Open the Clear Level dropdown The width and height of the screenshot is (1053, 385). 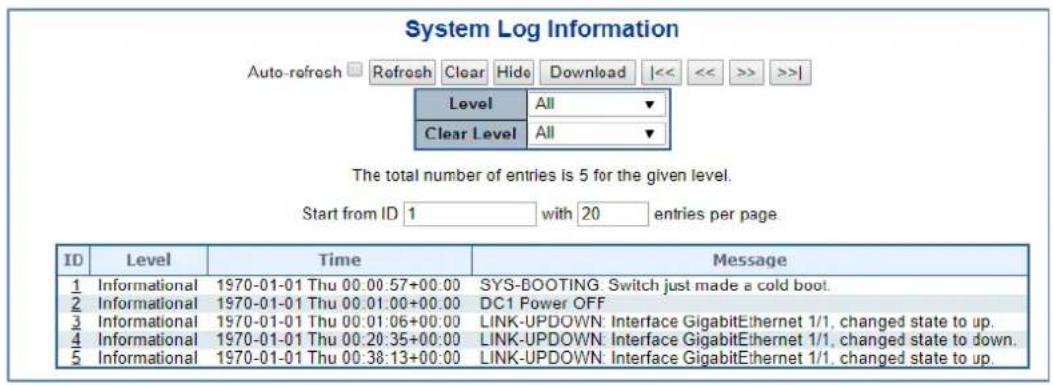(x=596, y=133)
